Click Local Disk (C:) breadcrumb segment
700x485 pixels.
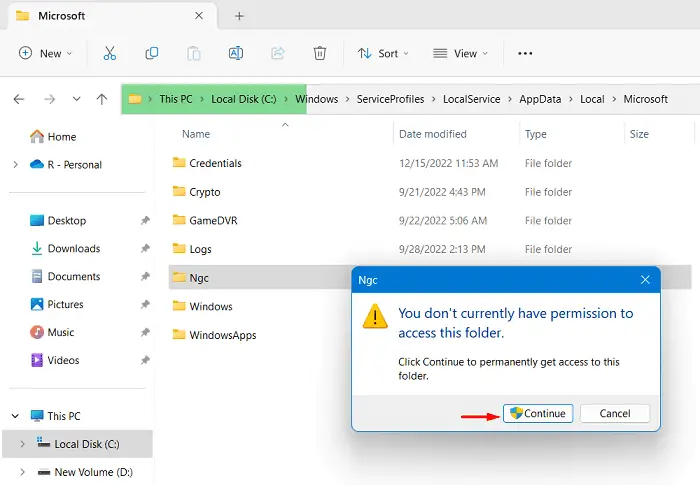(244, 99)
